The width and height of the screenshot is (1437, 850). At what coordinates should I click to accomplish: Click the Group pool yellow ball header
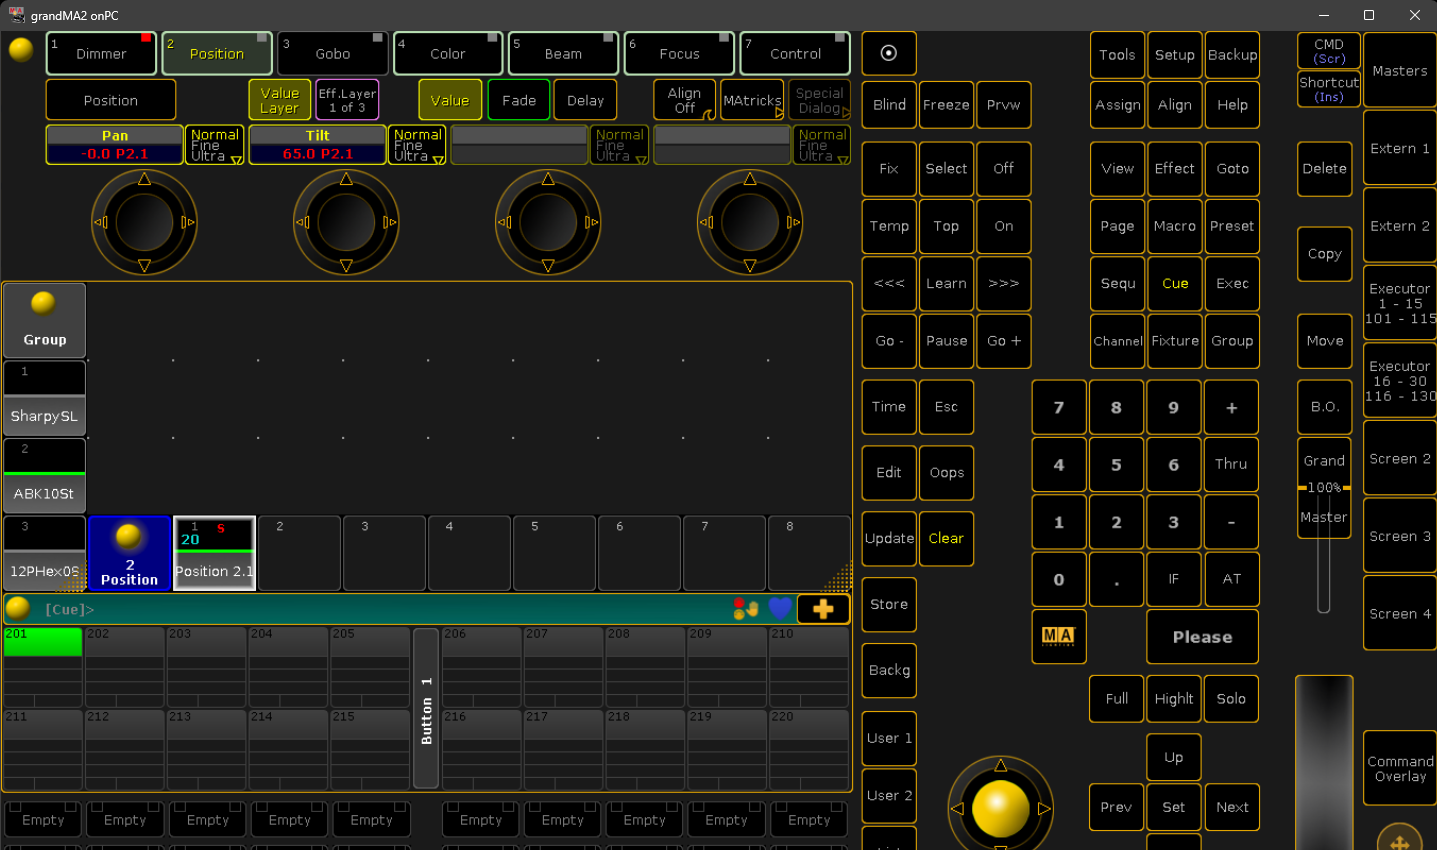[44, 320]
